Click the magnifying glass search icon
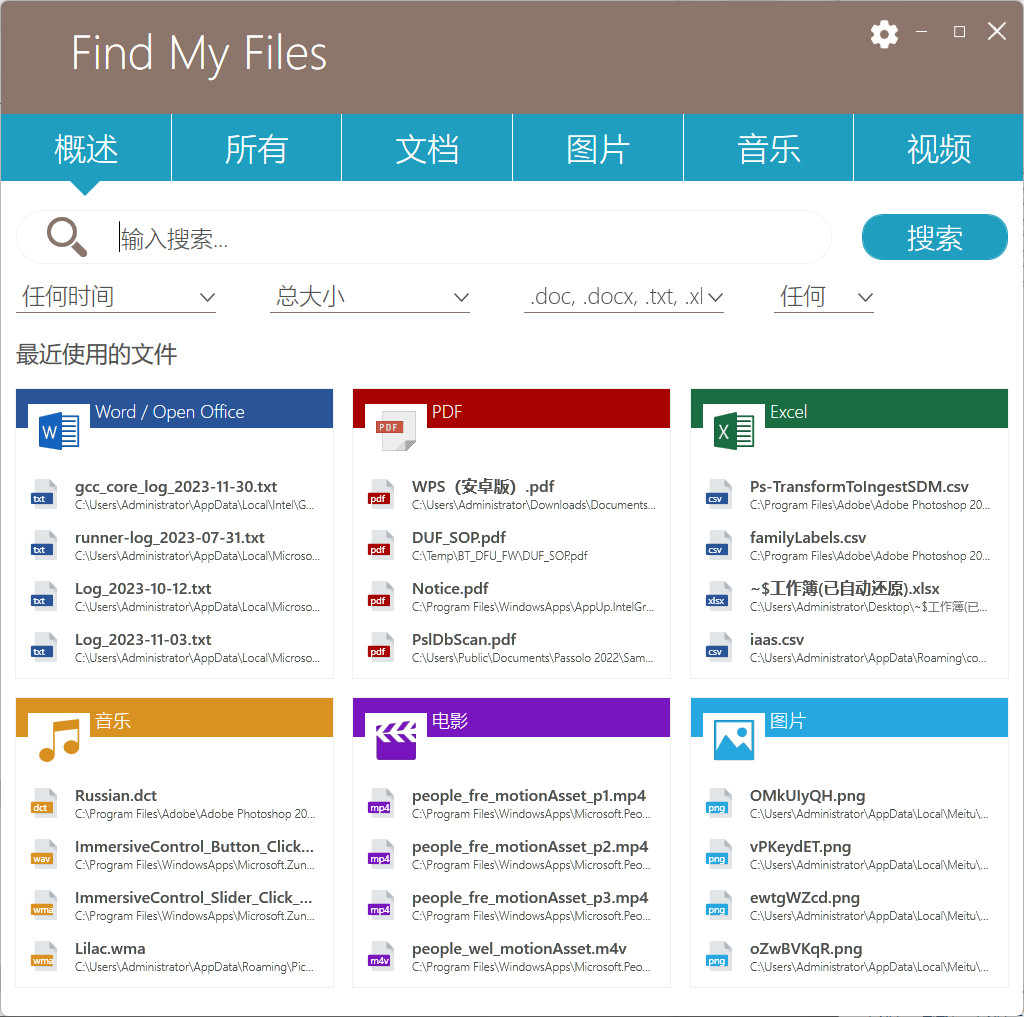 [x=67, y=236]
